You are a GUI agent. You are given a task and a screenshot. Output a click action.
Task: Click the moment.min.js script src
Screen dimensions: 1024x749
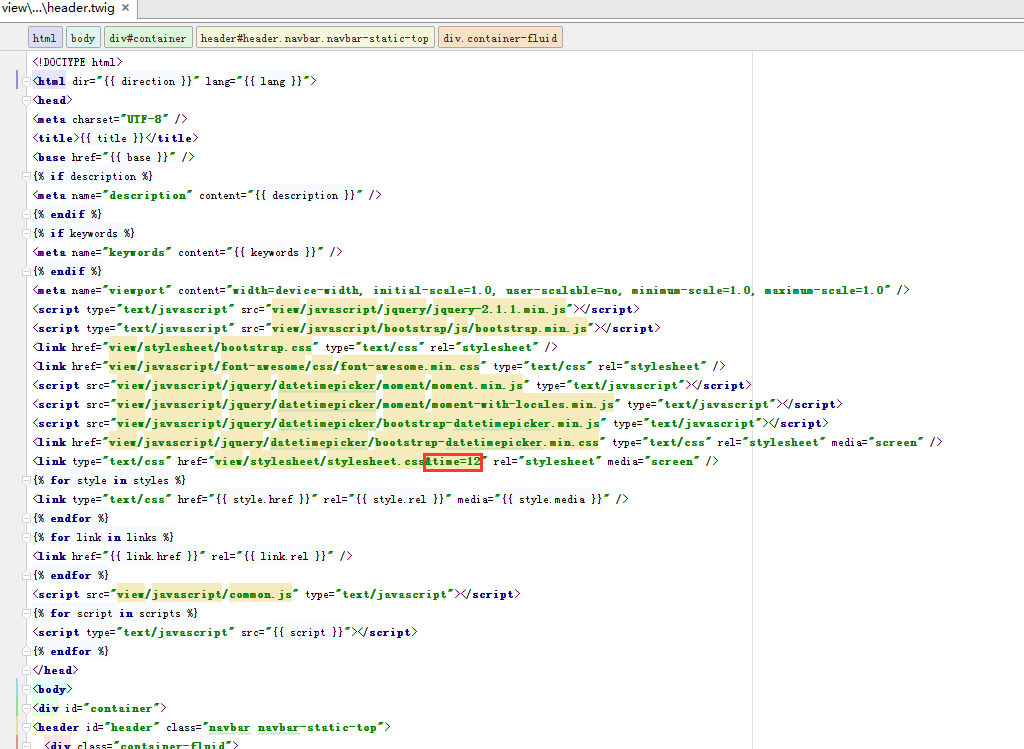(x=319, y=385)
